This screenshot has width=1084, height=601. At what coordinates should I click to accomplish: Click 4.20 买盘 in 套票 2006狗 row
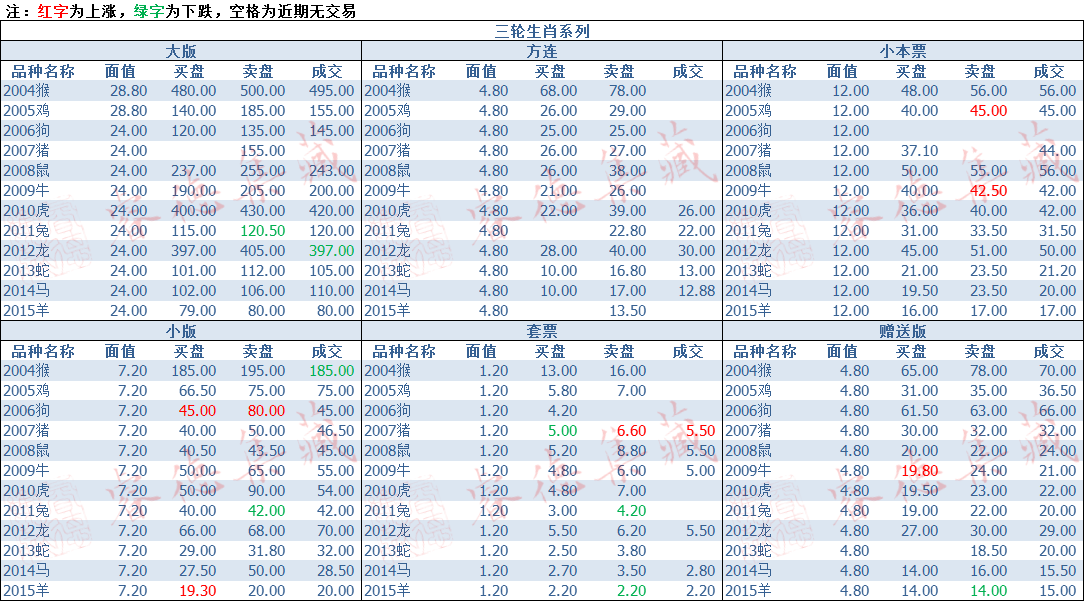click(562, 412)
